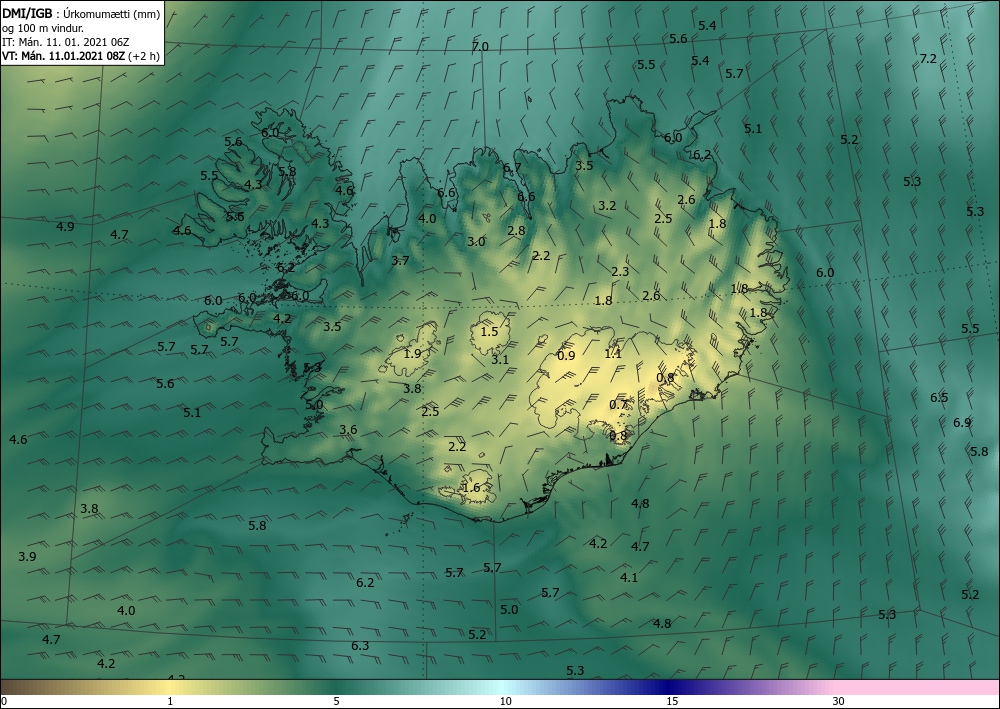1000x709 pixels.
Task: Click the 2.8 value over Iceland
Action: click(516, 230)
